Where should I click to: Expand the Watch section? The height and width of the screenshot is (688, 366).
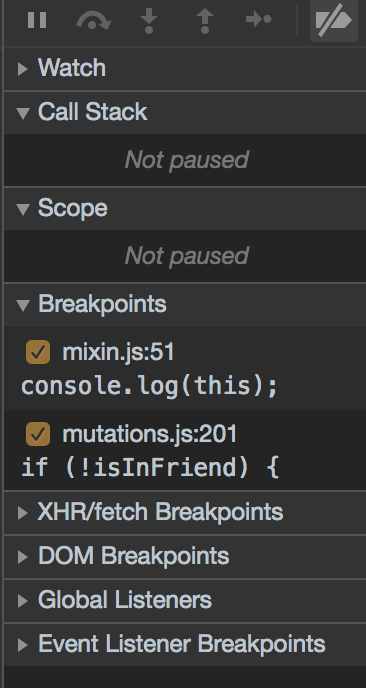pos(22,69)
